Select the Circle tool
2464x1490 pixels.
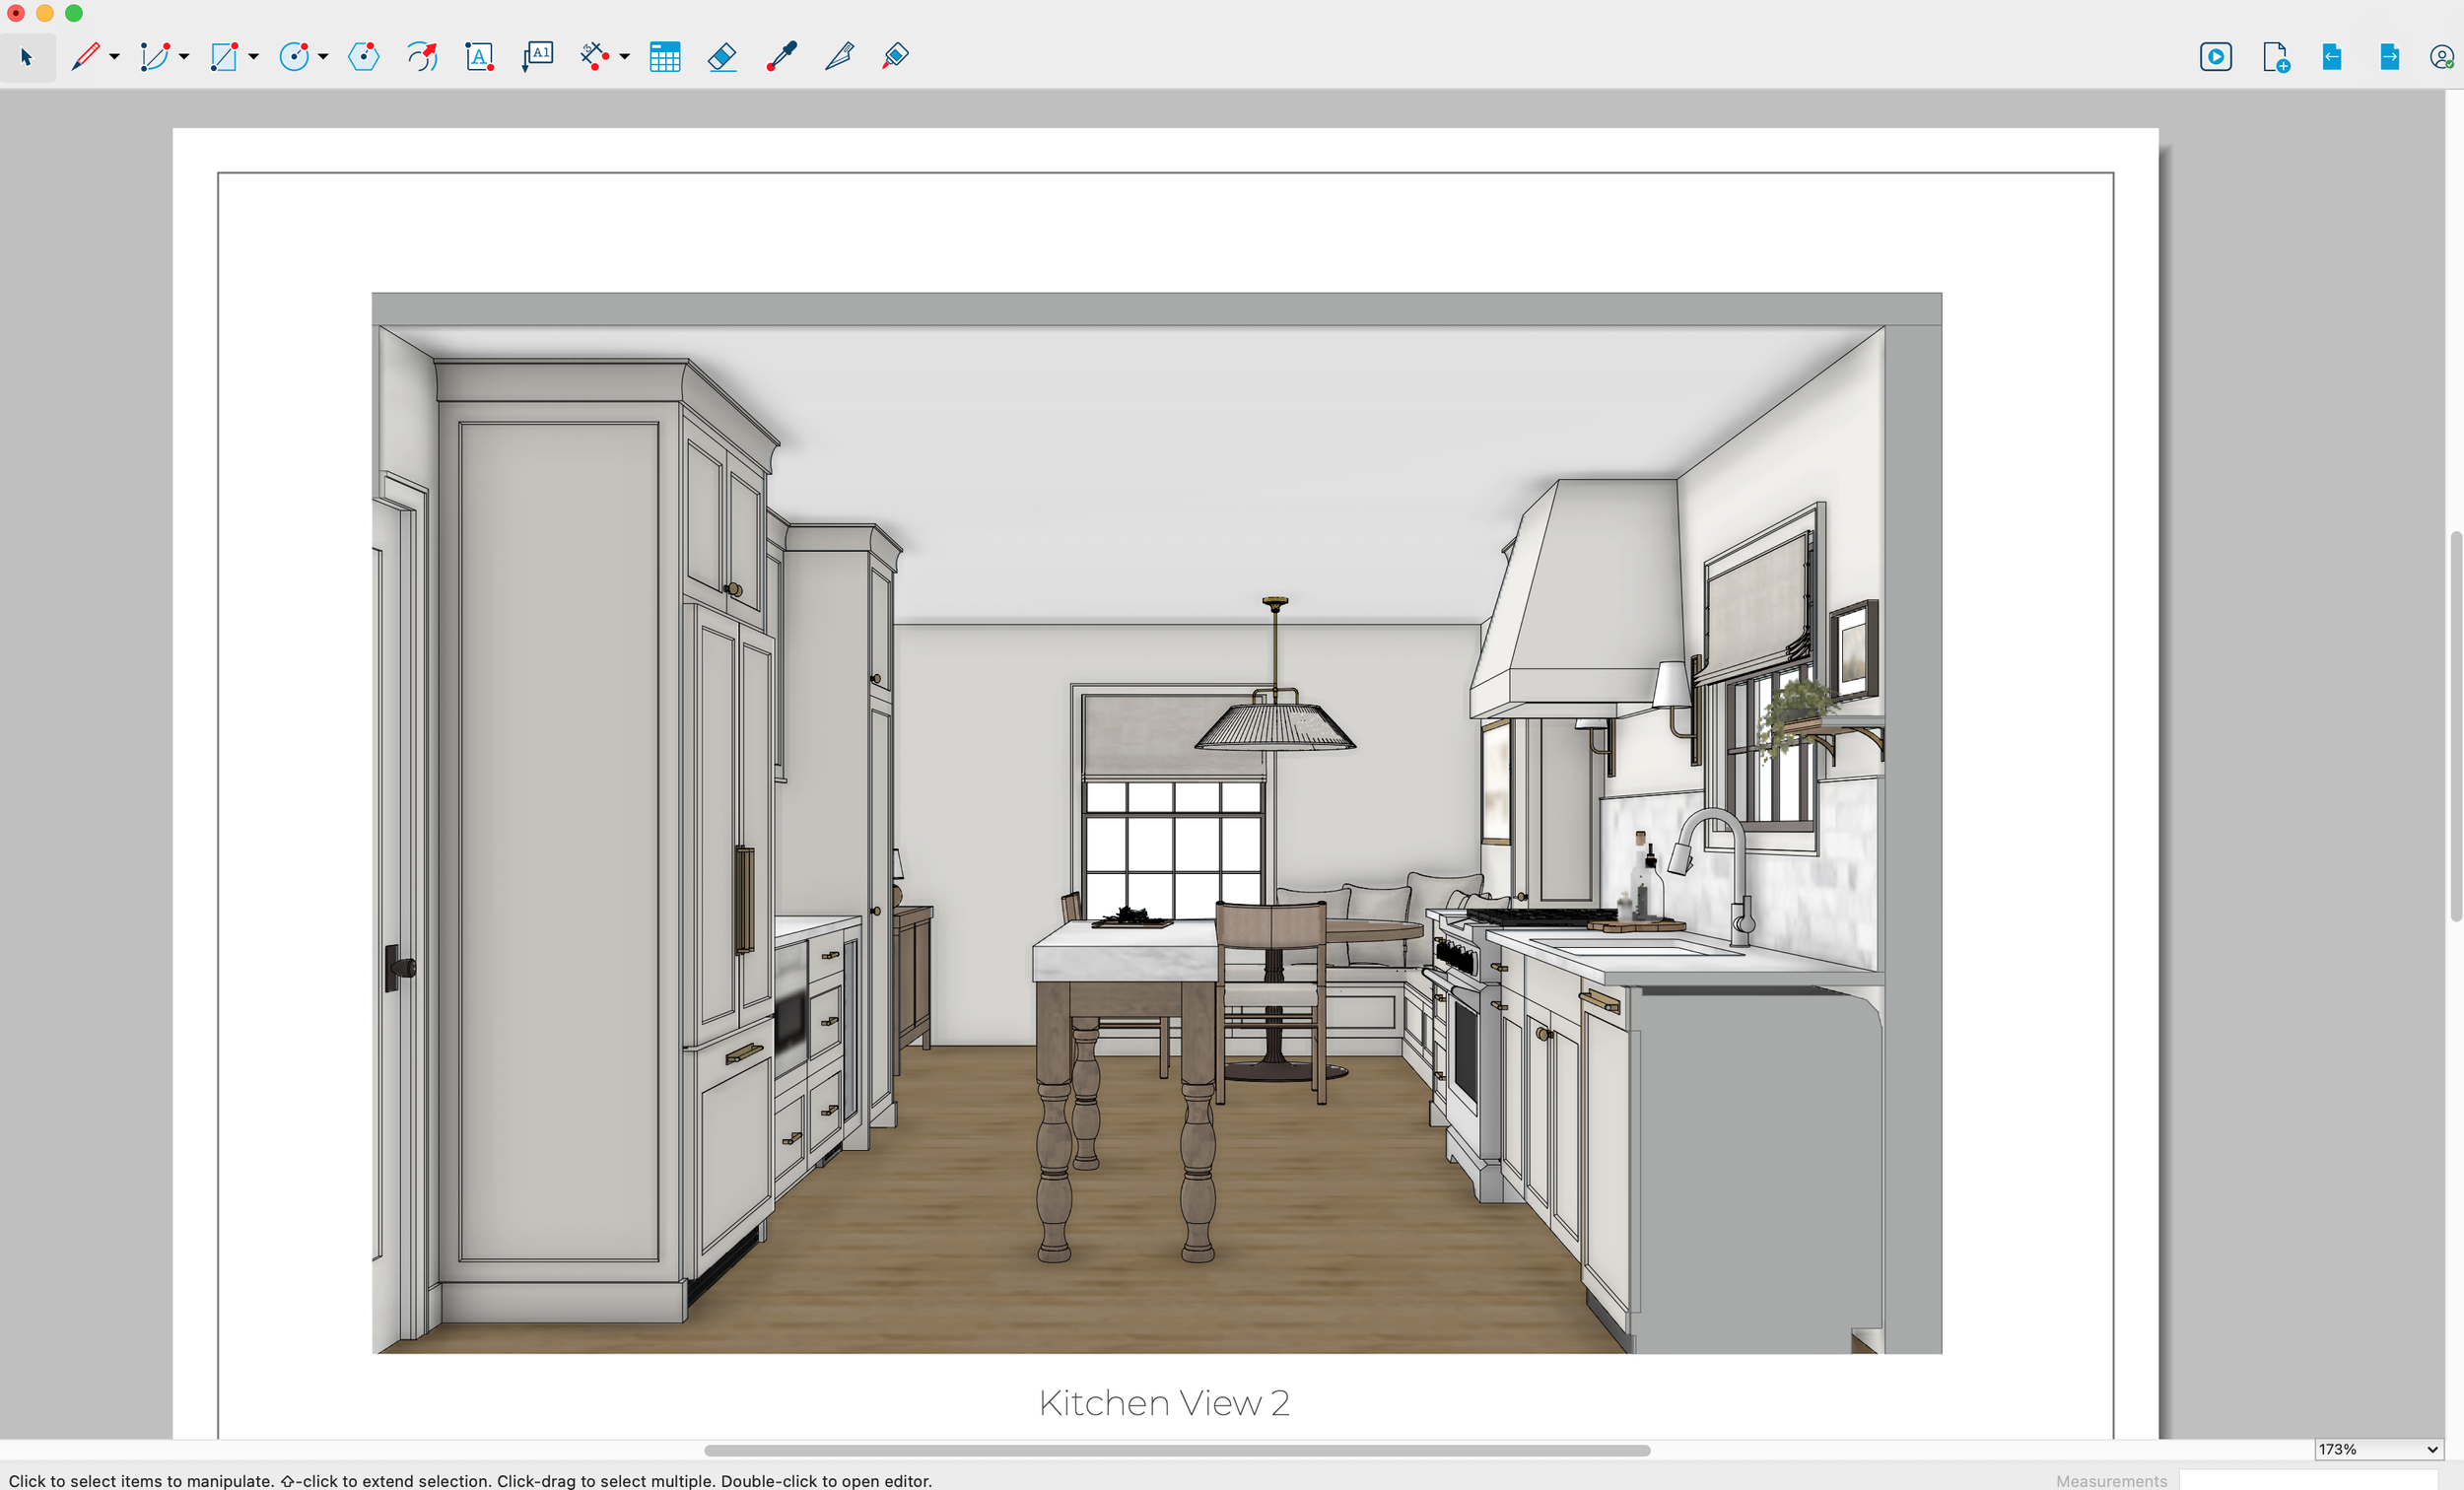295,57
